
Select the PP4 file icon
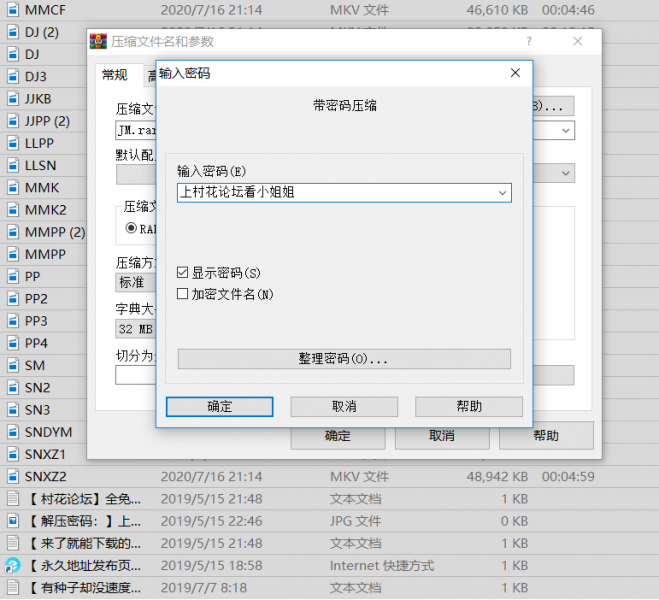point(13,343)
